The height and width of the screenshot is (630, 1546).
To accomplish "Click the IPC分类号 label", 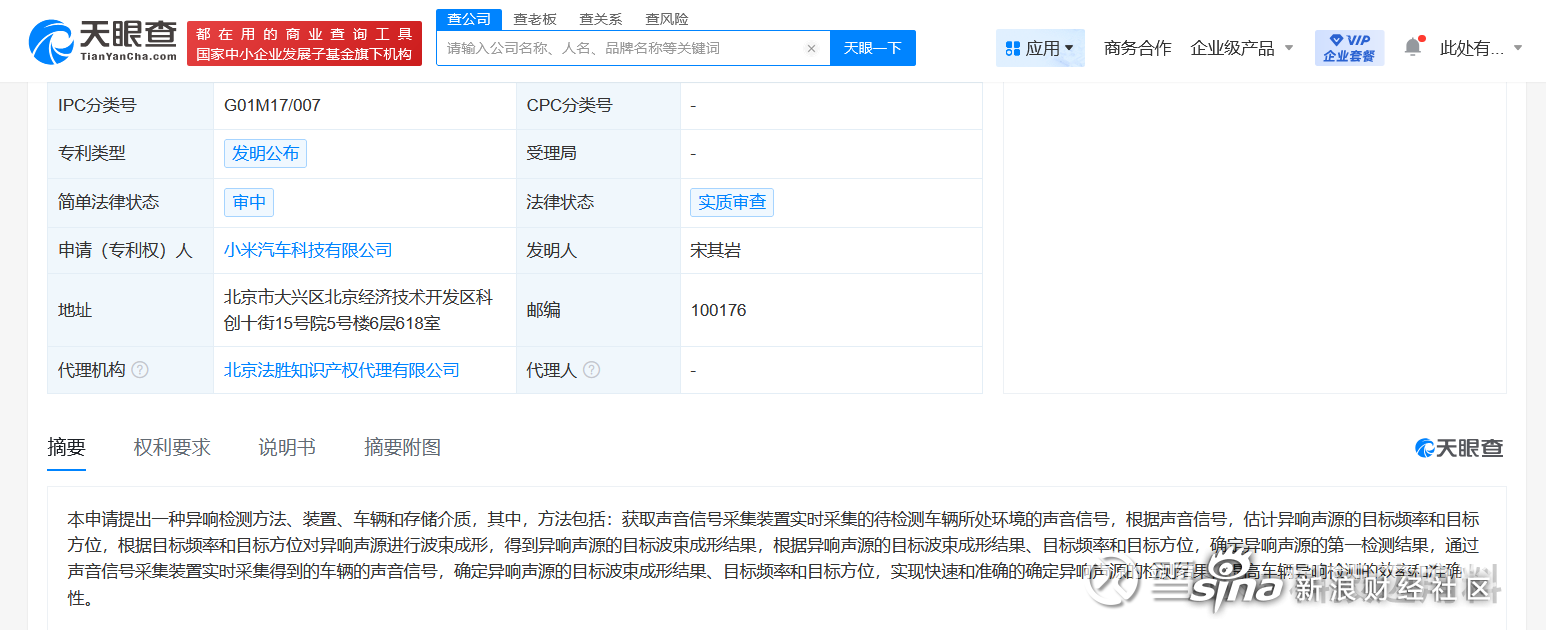I will [97, 105].
